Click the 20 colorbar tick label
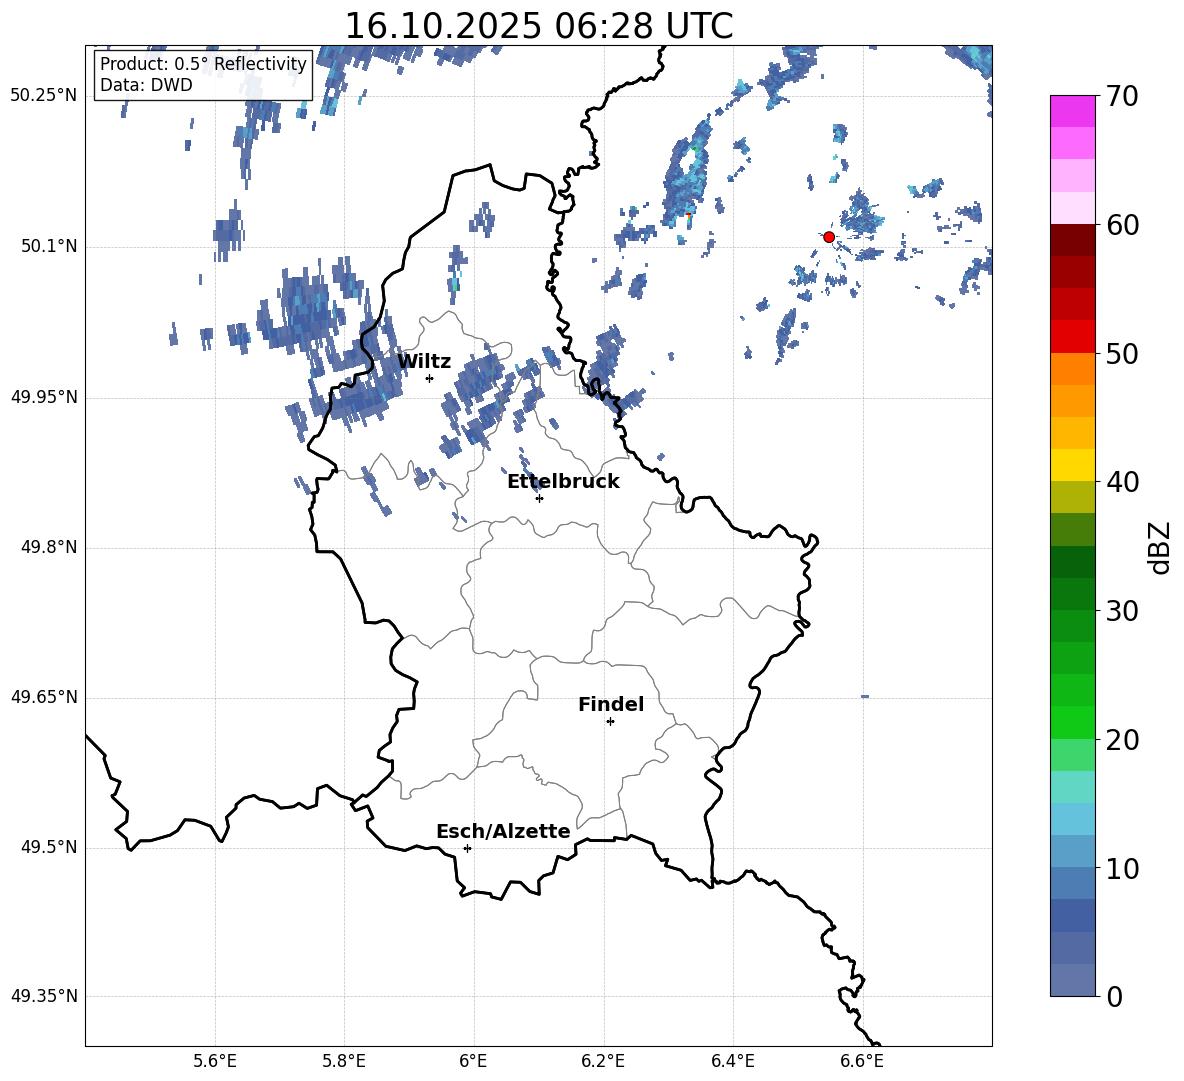The width and height of the screenshot is (1184, 1081). coord(1122,740)
